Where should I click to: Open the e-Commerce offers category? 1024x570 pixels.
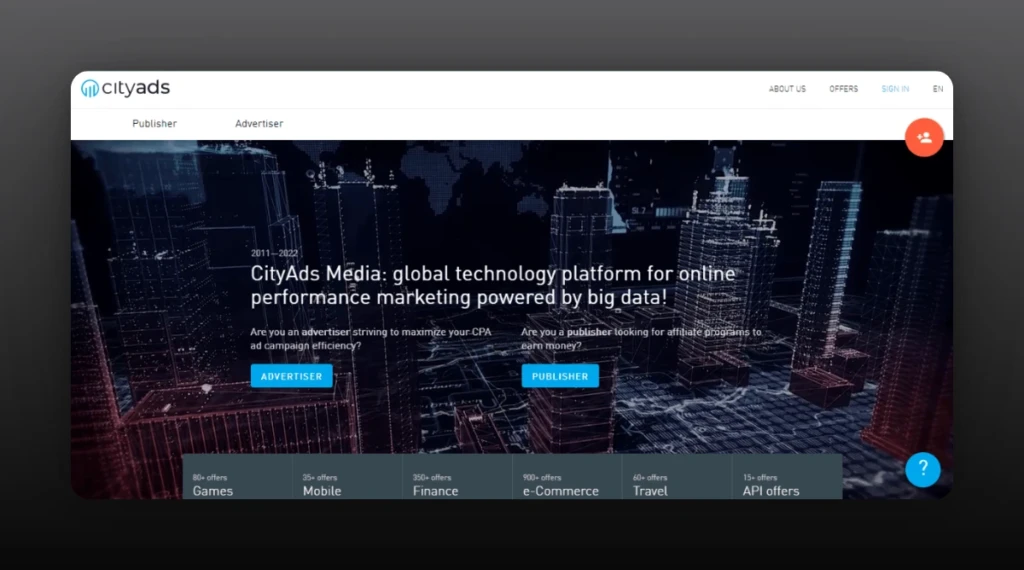click(x=567, y=477)
